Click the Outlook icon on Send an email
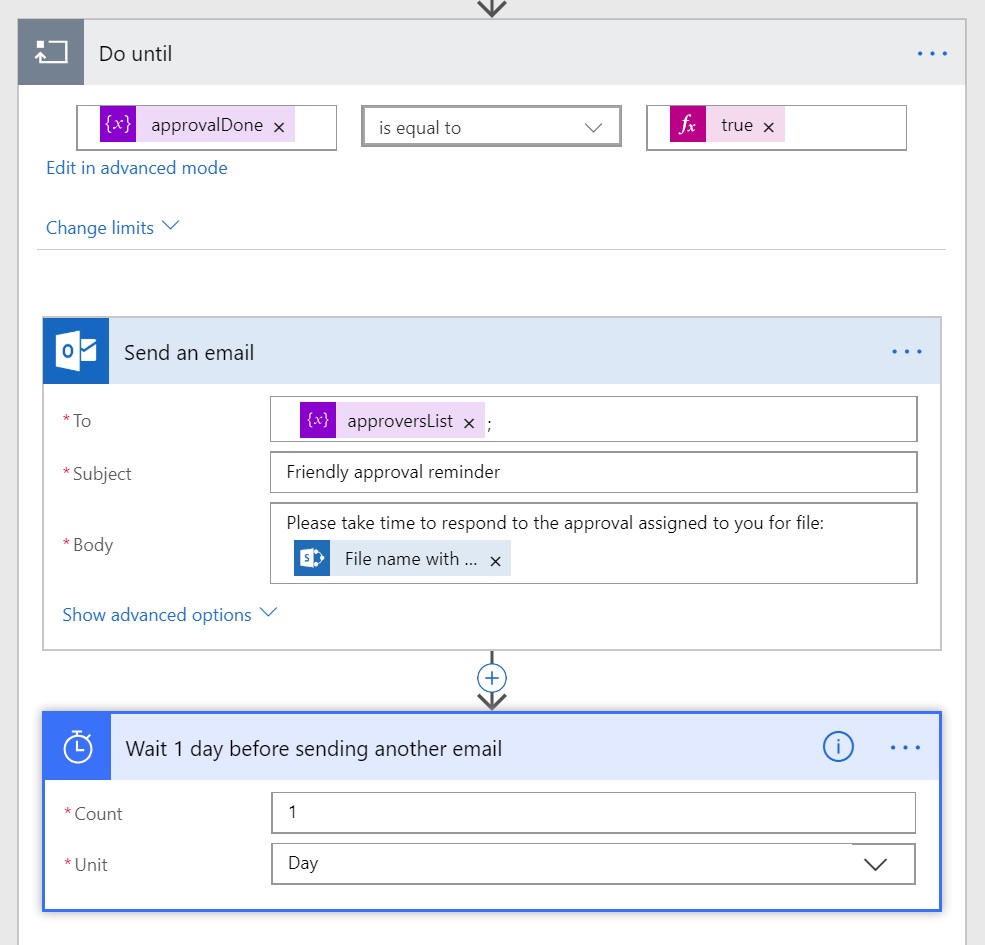 pyautogui.click(x=76, y=352)
